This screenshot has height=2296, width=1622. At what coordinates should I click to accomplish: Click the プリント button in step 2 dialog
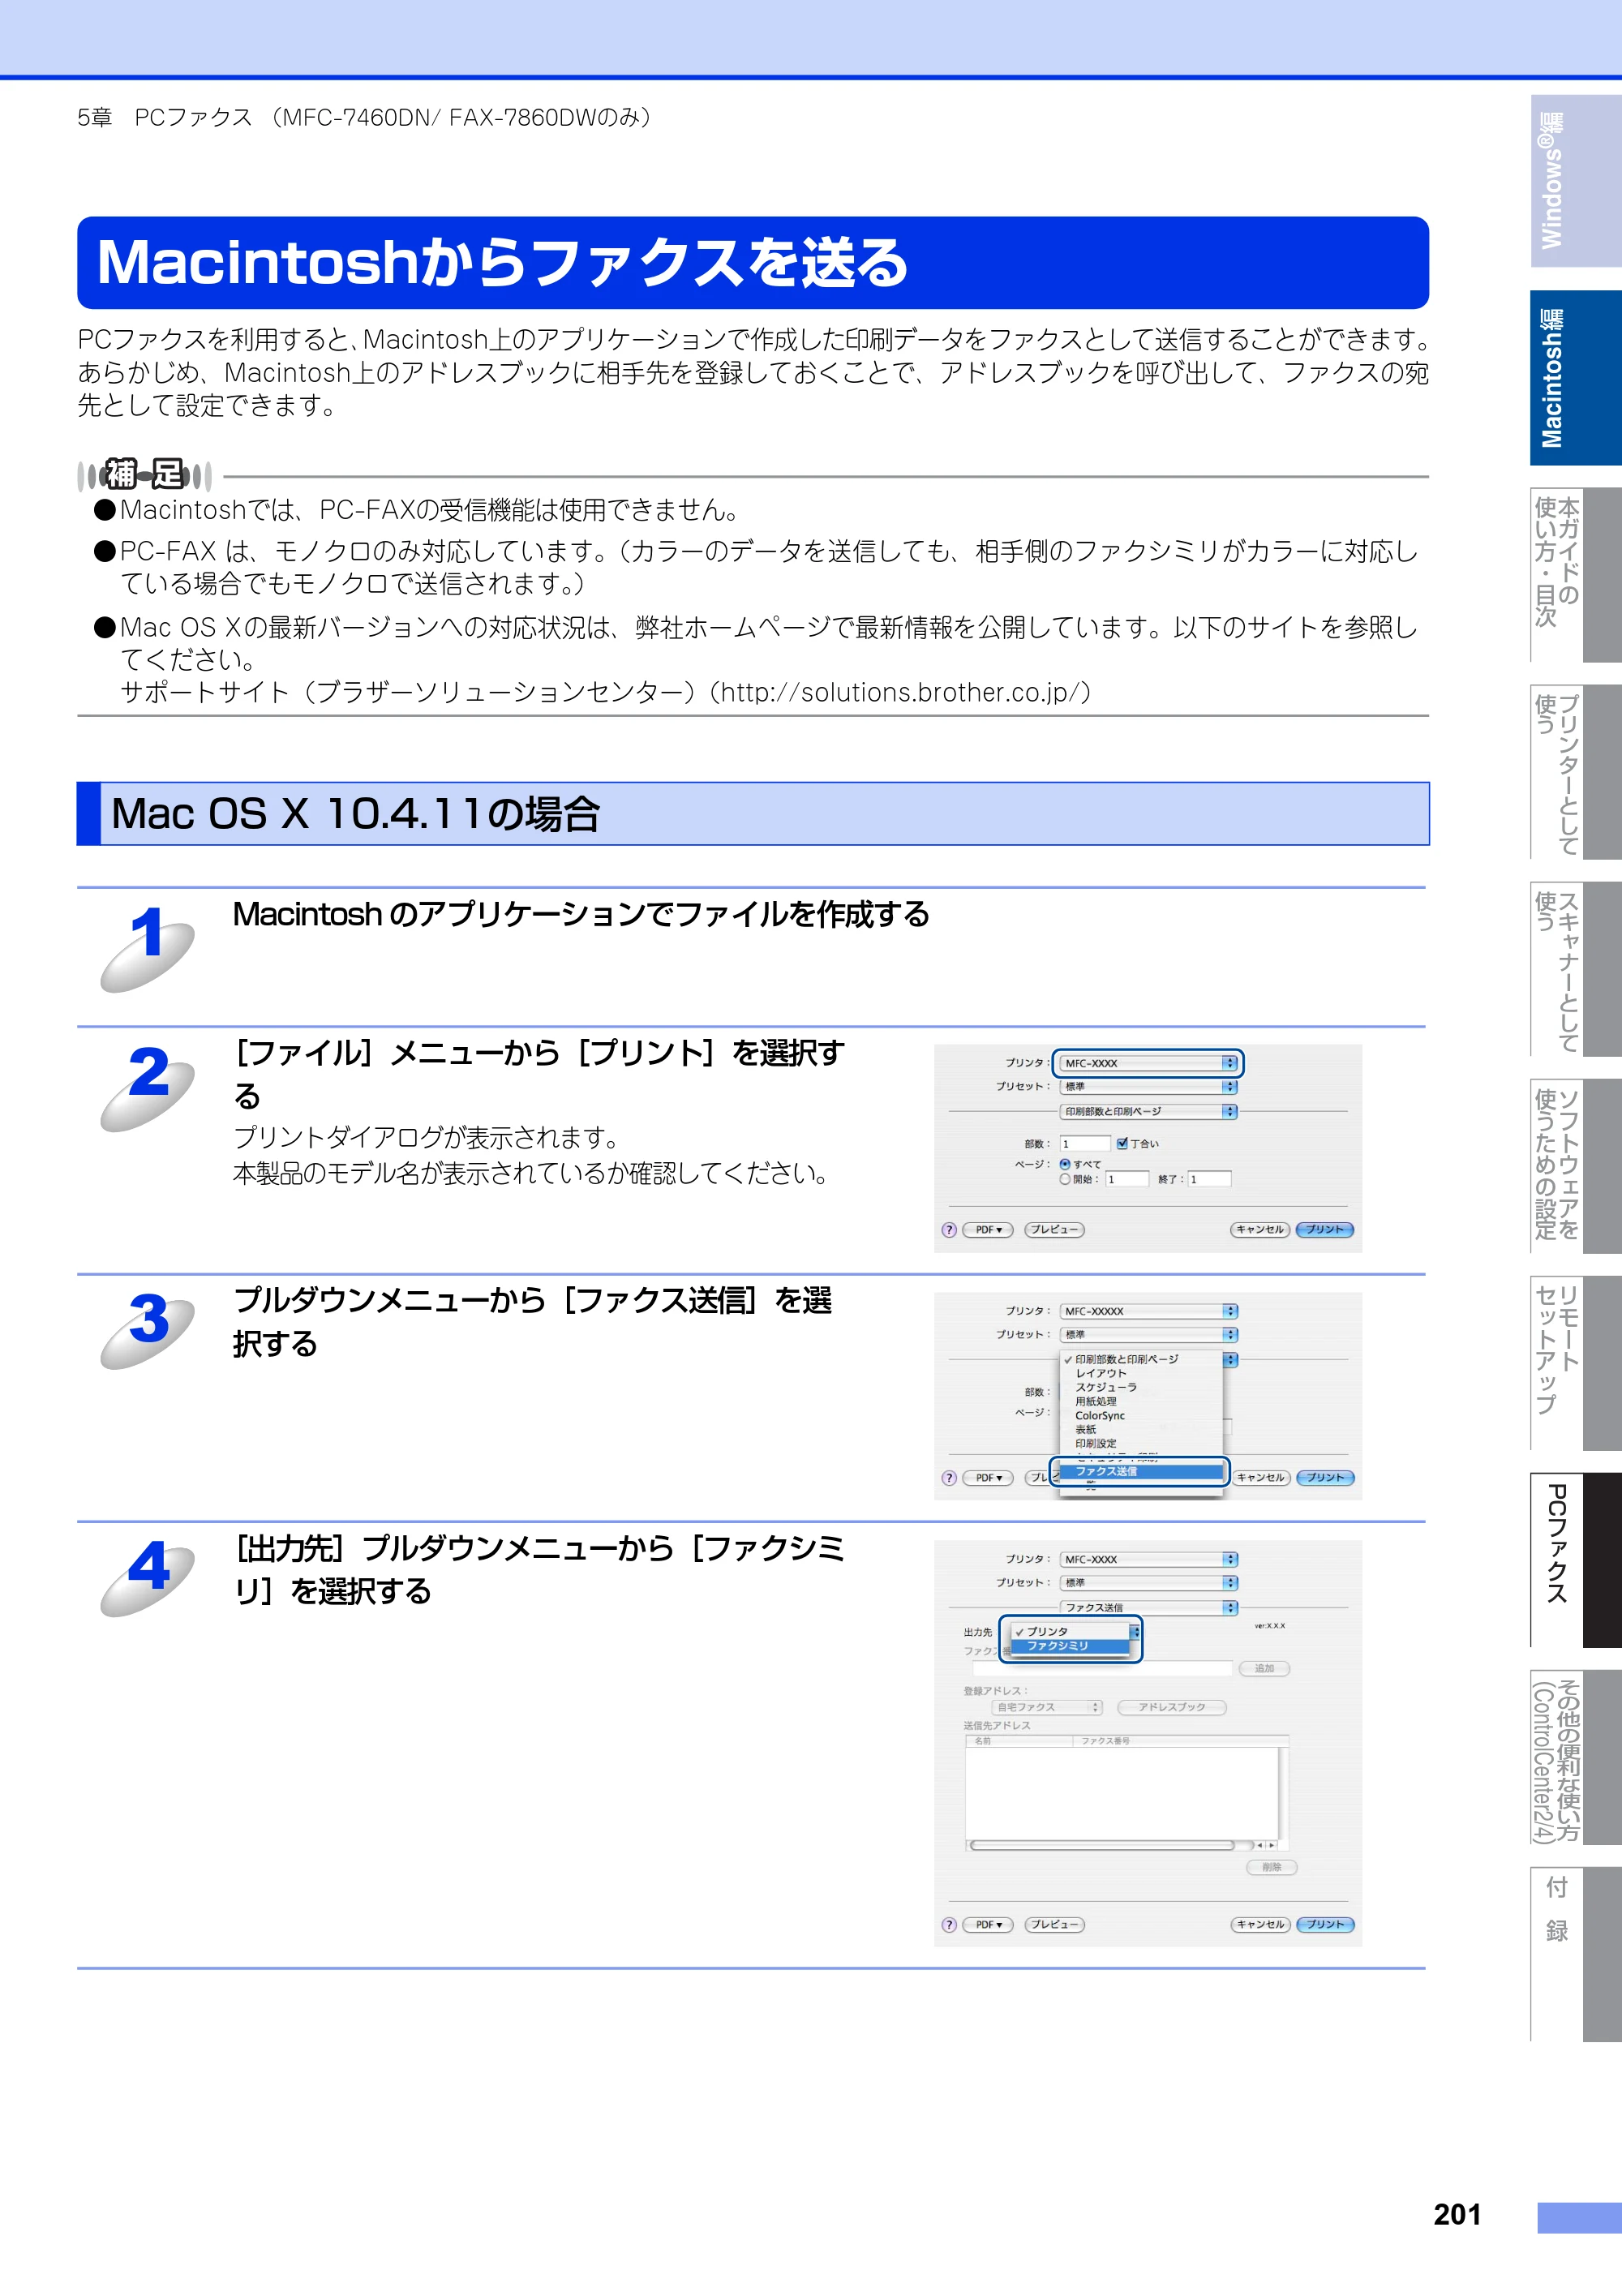1324,1229
